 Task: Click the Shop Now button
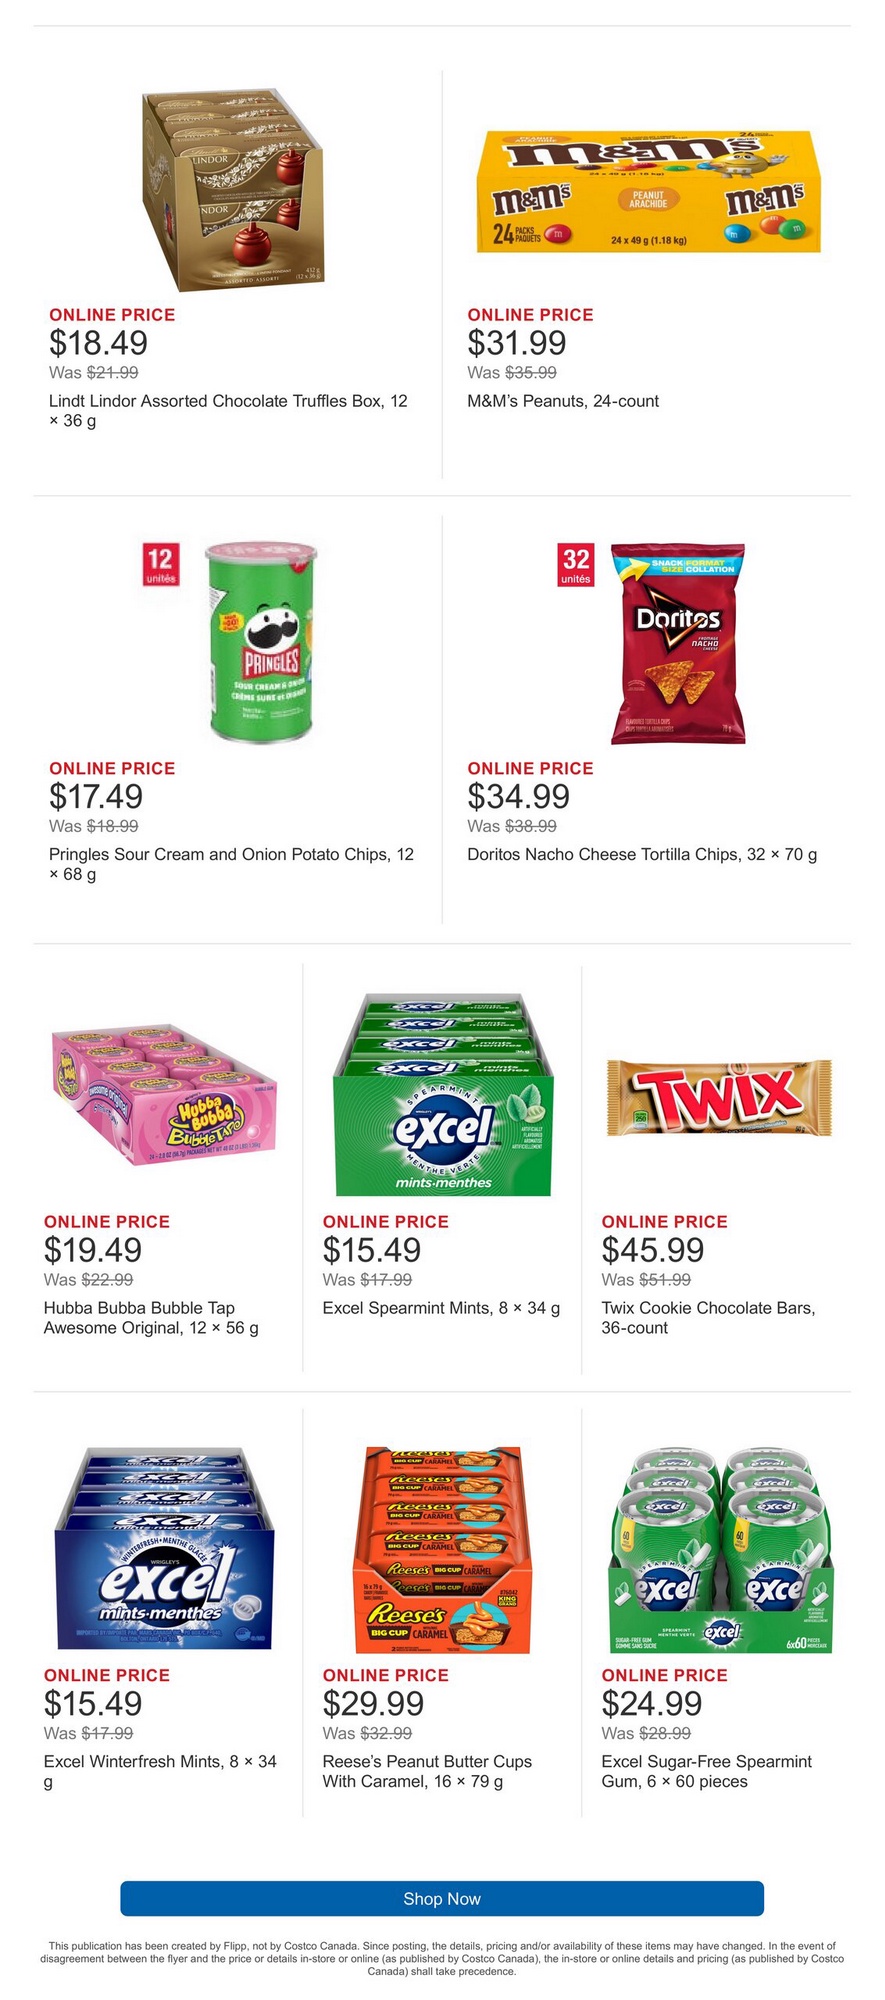tap(442, 1898)
